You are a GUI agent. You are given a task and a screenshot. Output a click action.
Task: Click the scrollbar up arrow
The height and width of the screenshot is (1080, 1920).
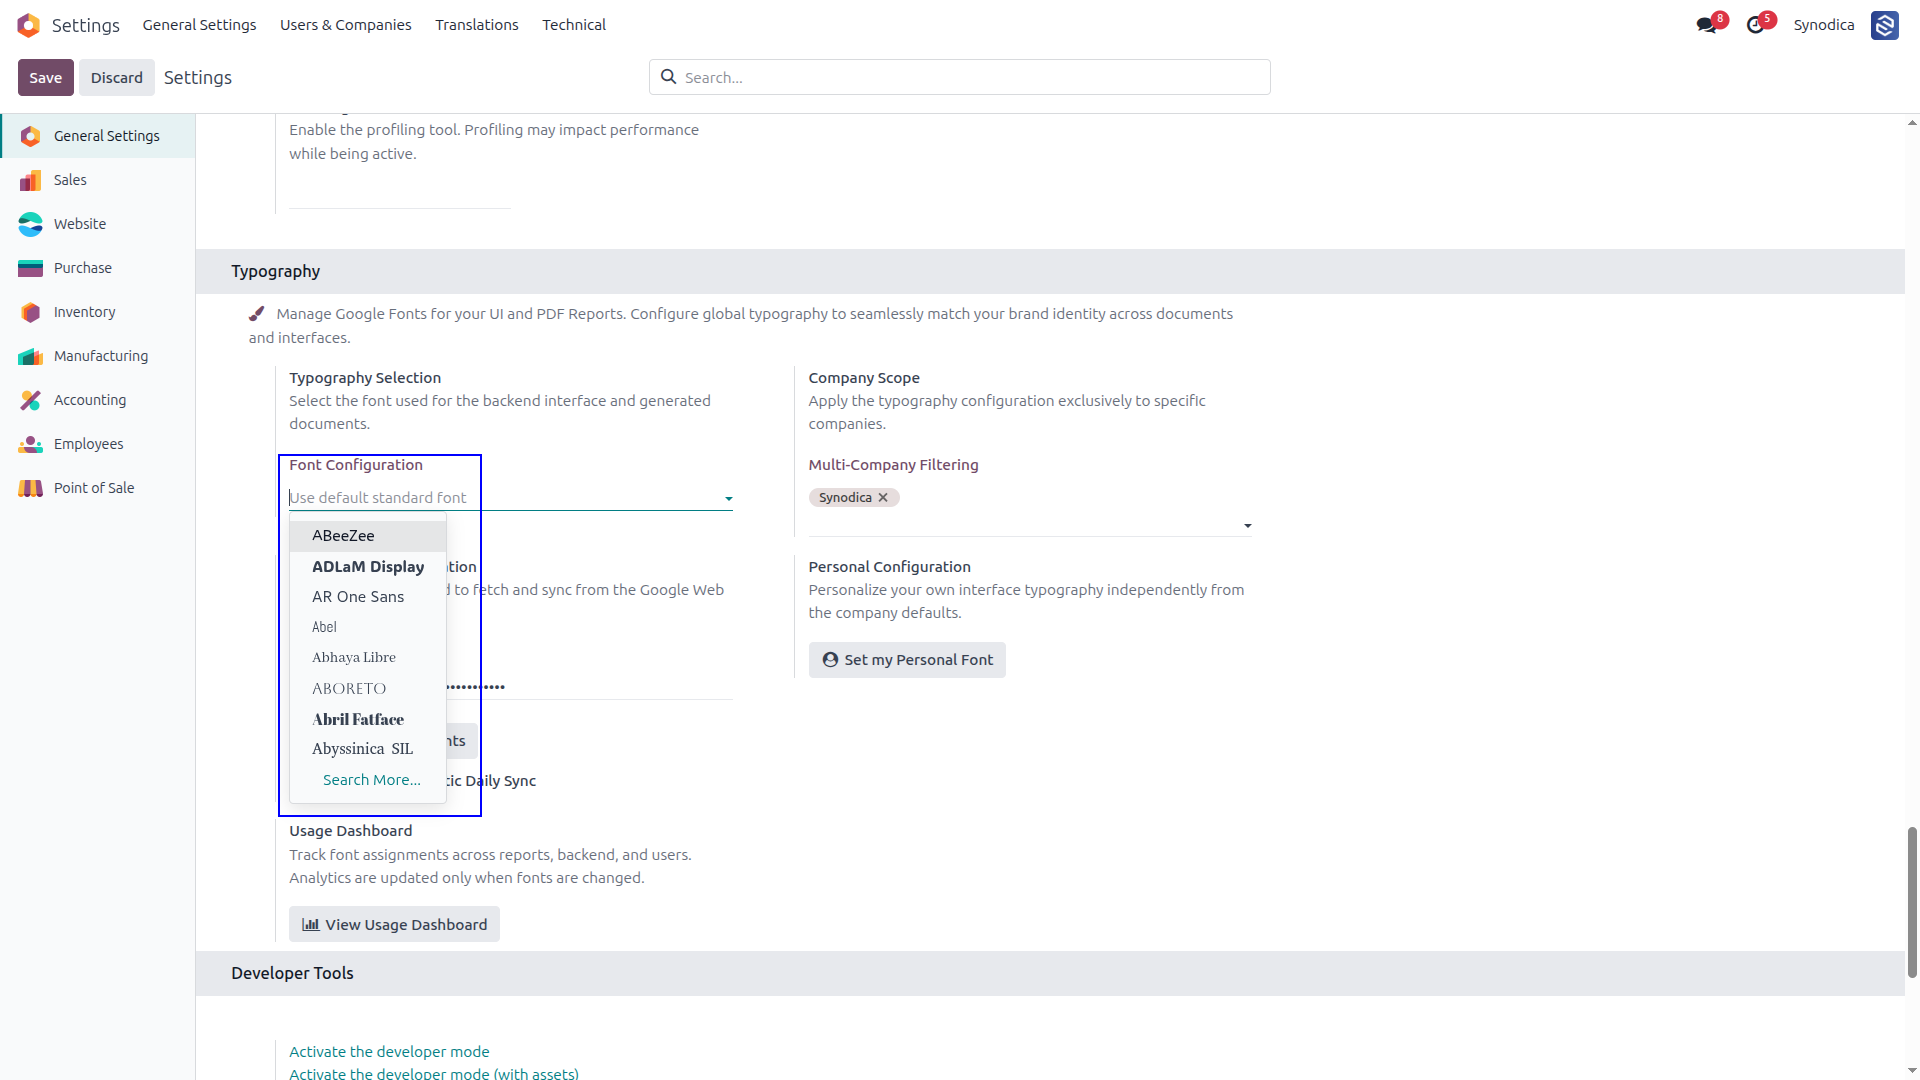[1912, 123]
